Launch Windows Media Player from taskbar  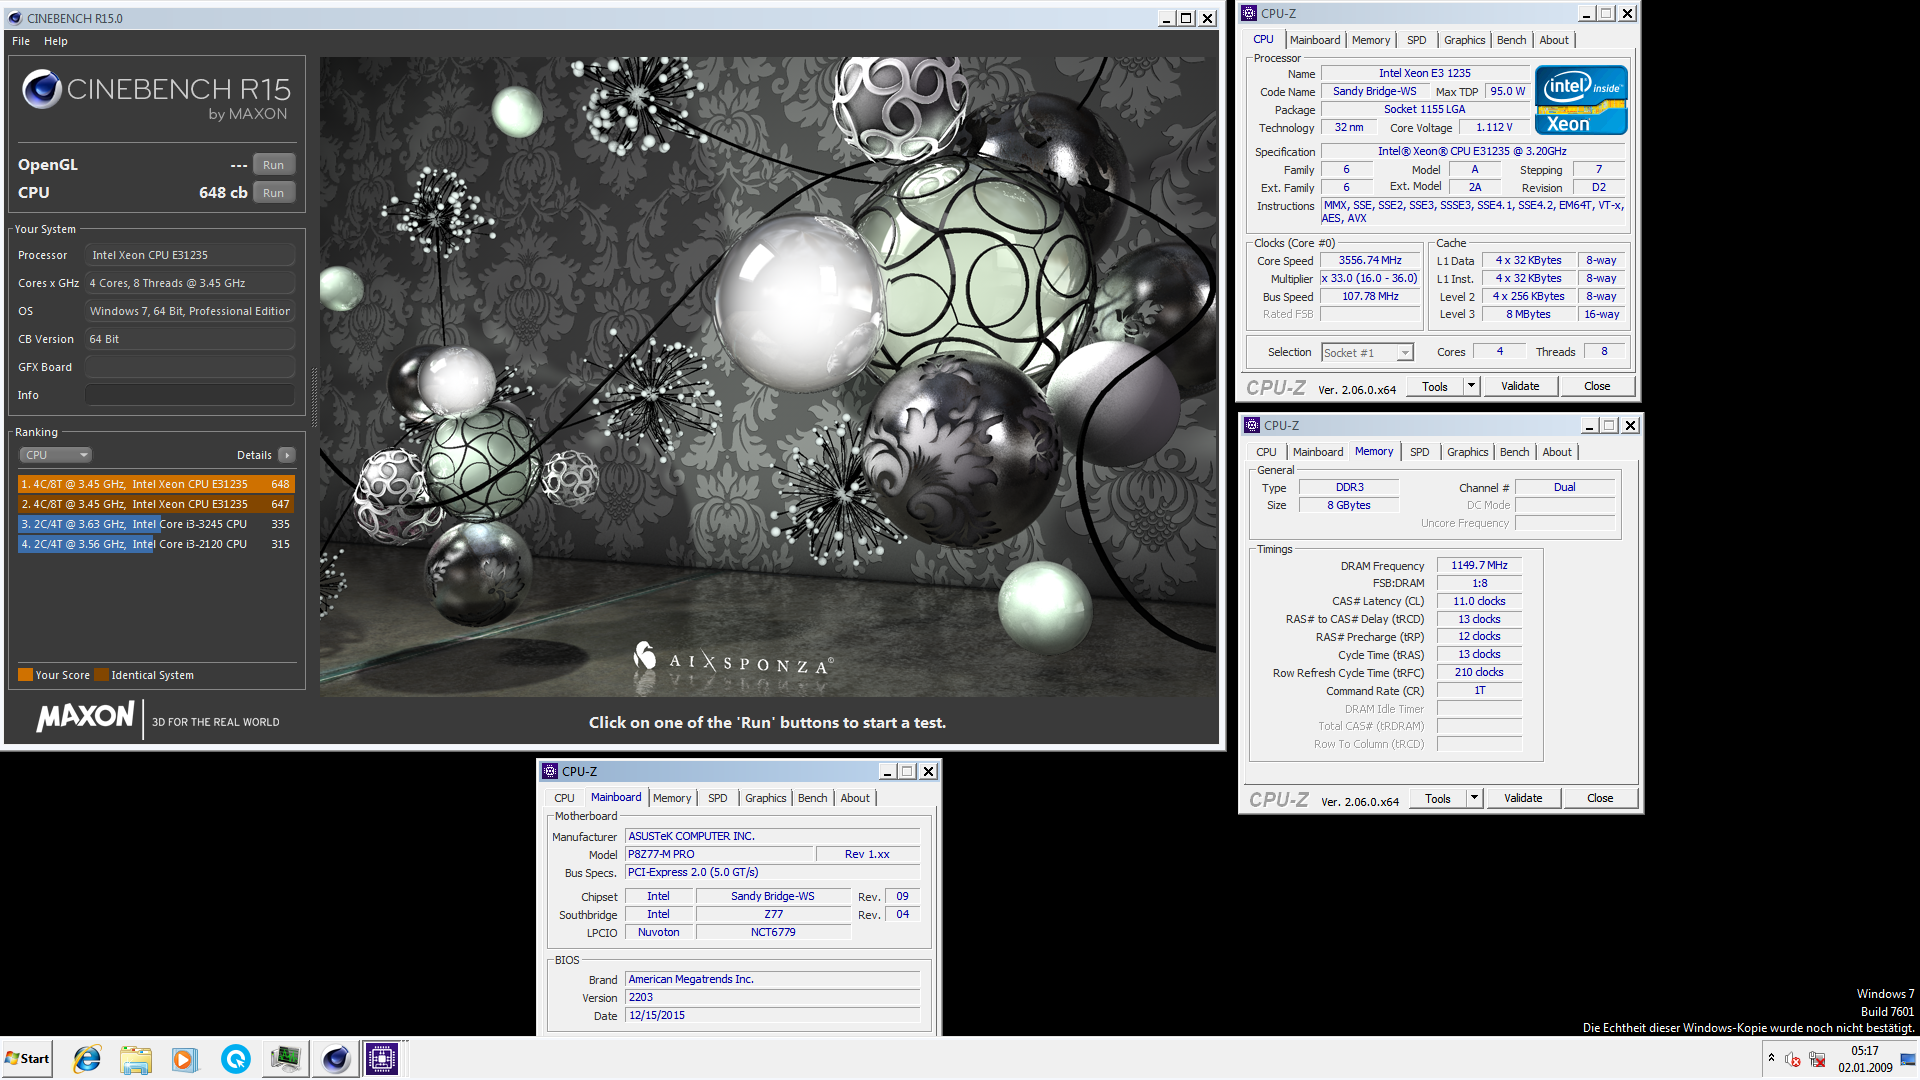(x=186, y=1058)
